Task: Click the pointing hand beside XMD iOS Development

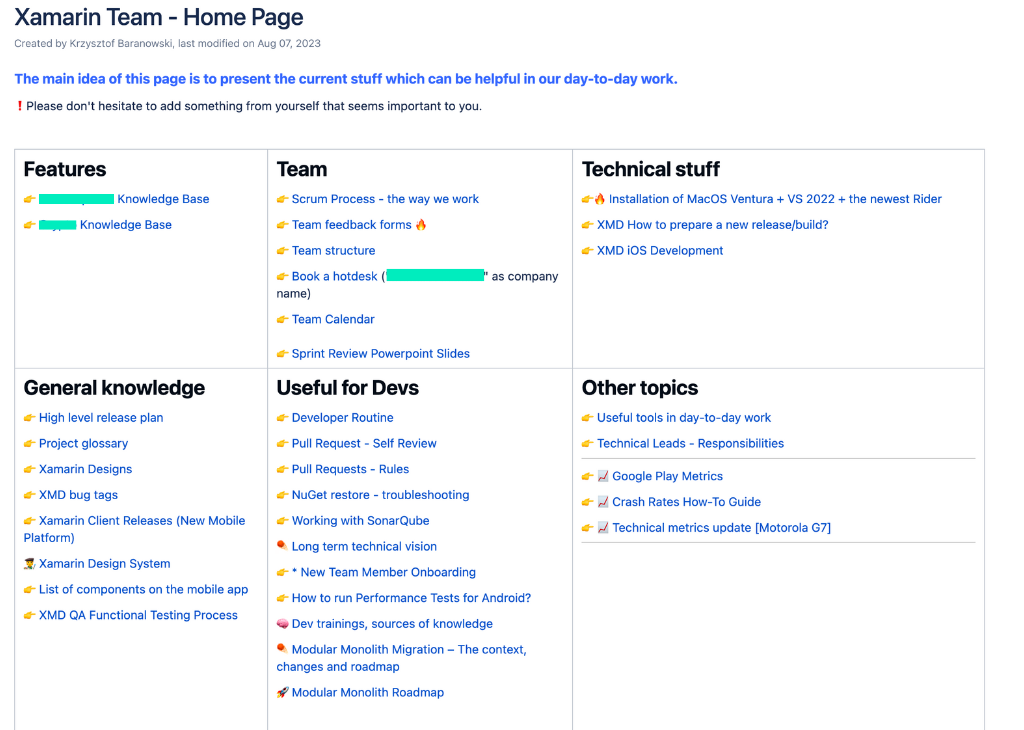Action: click(587, 251)
